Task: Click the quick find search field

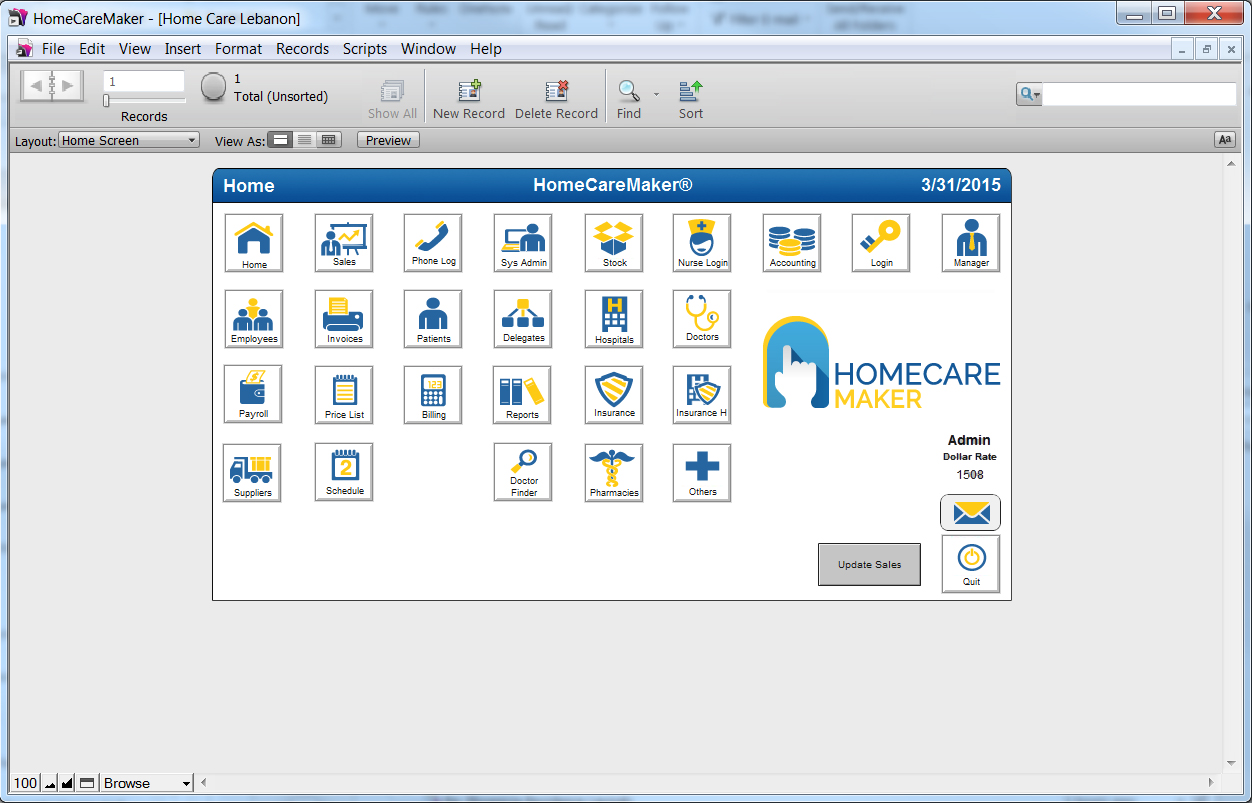Action: pyautogui.click(x=1139, y=94)
